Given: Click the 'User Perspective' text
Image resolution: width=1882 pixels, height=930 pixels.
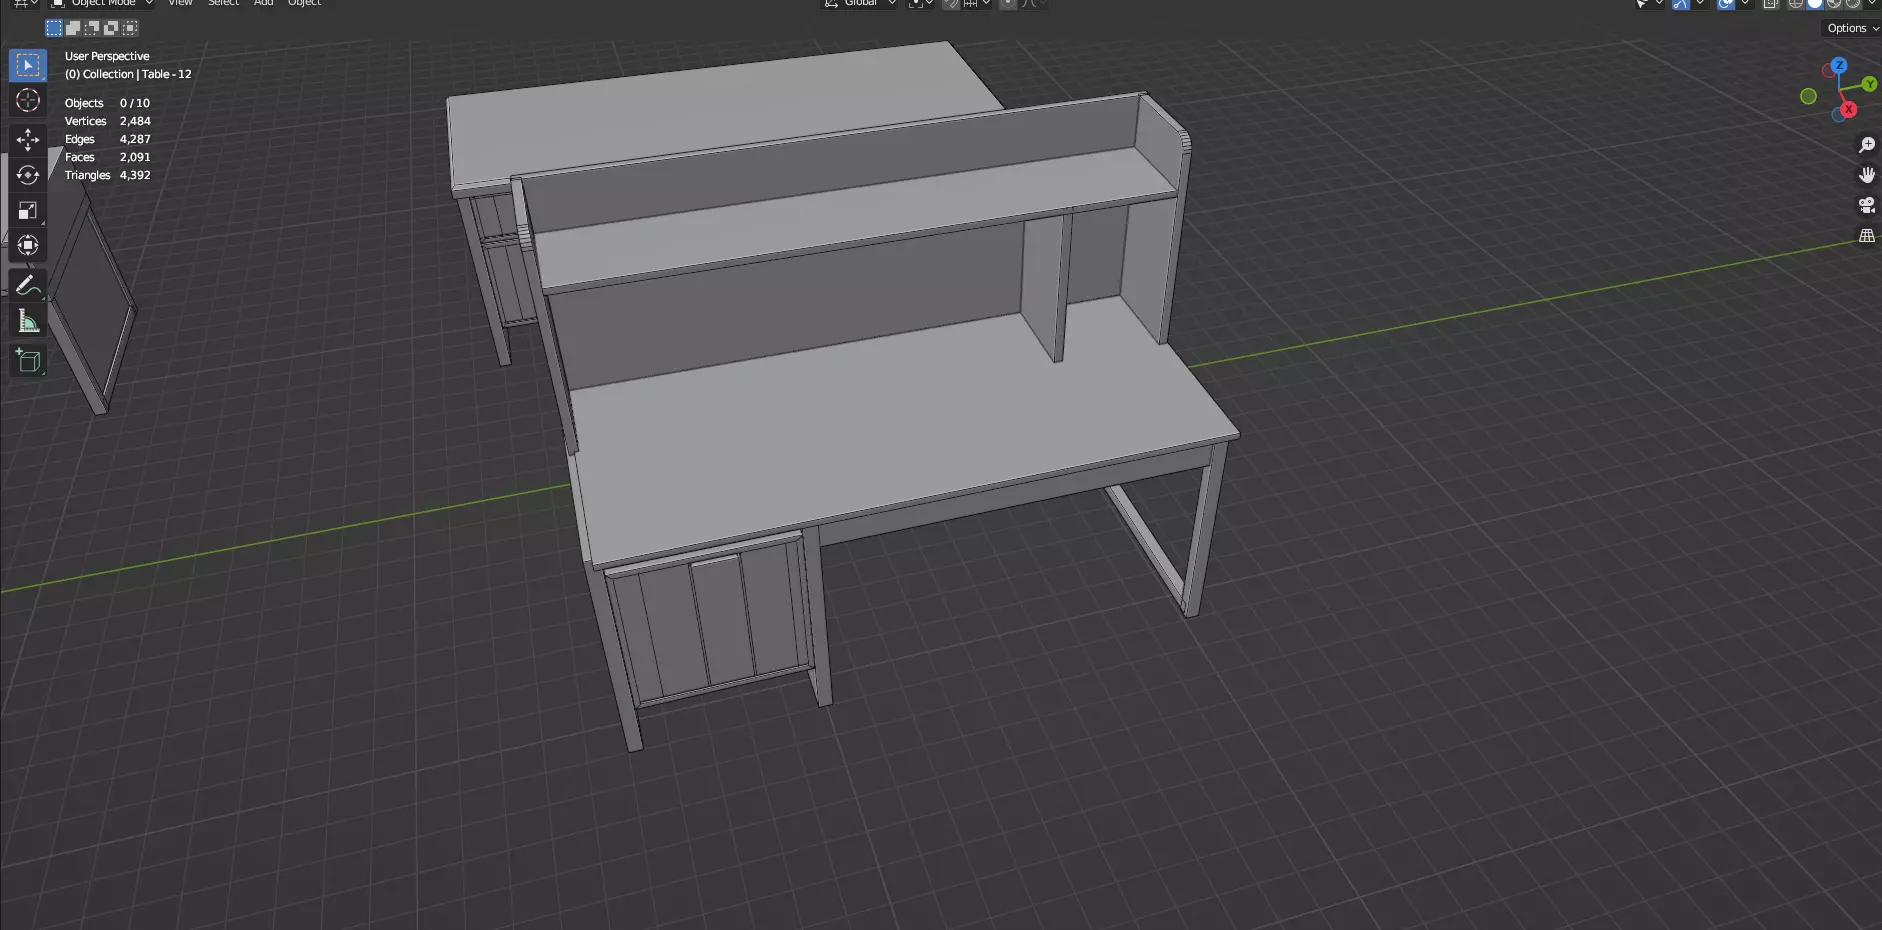Looking at the screenshot, I should click(x=107, y=56).
